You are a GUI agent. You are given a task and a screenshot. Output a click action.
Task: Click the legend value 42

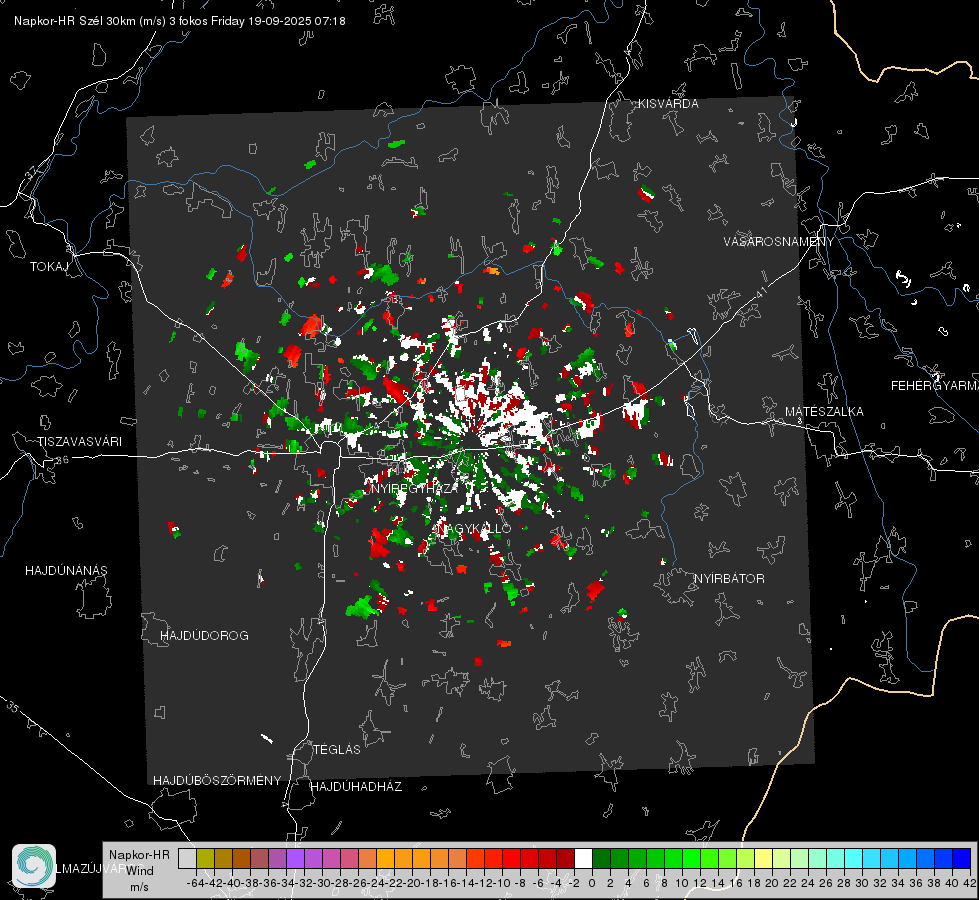(x=969, y=883)
